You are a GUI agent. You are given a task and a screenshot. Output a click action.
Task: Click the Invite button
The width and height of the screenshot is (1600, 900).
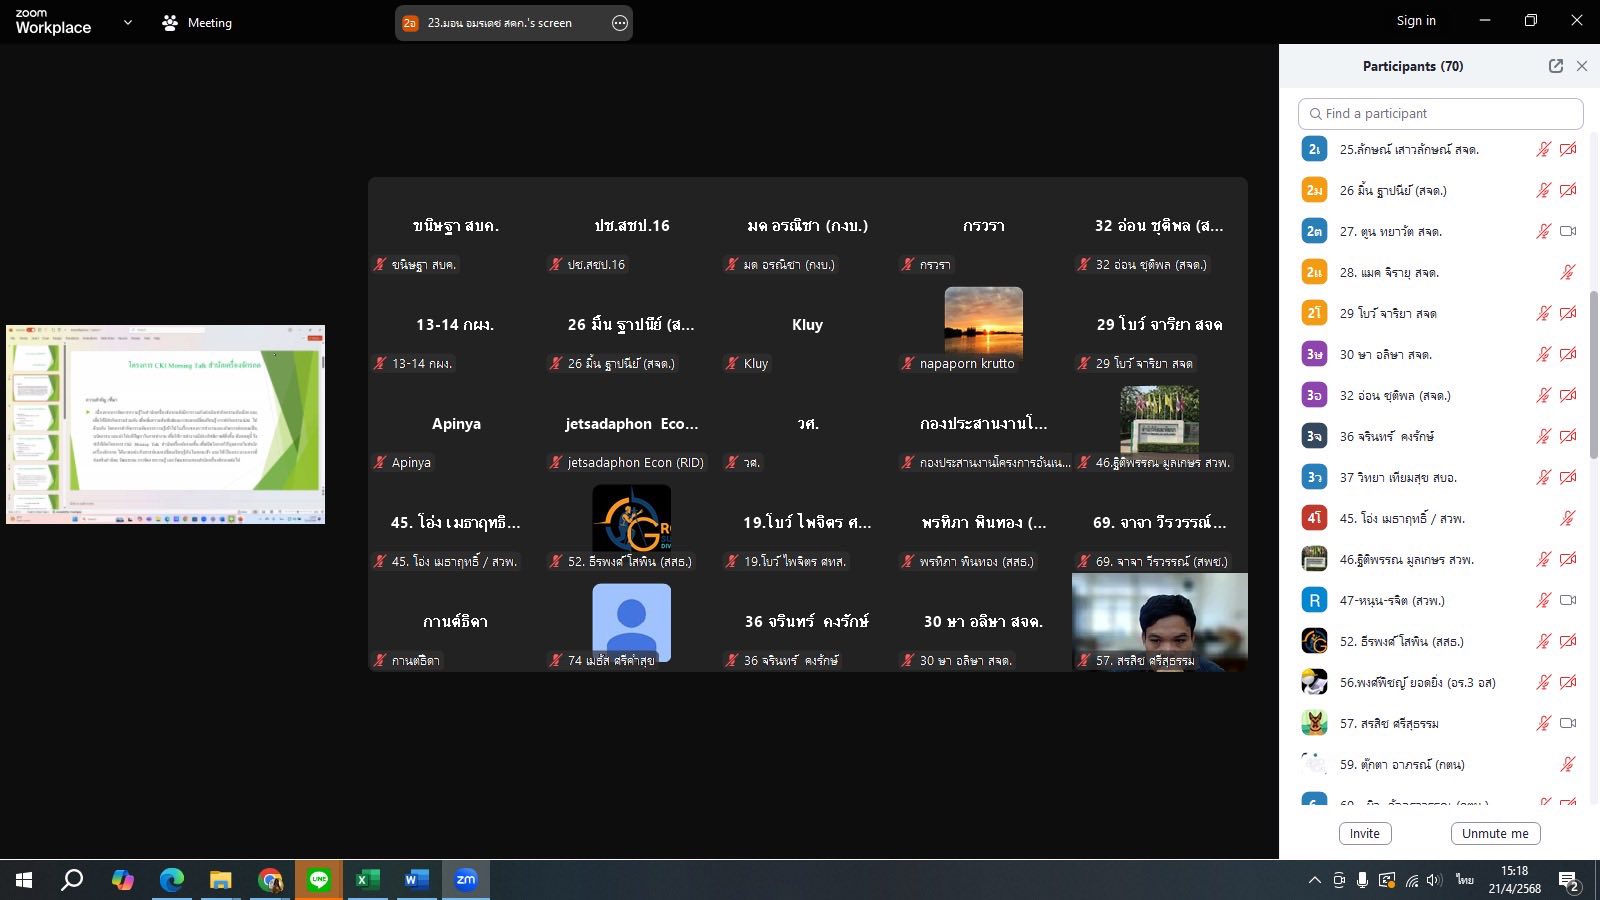1364,833
